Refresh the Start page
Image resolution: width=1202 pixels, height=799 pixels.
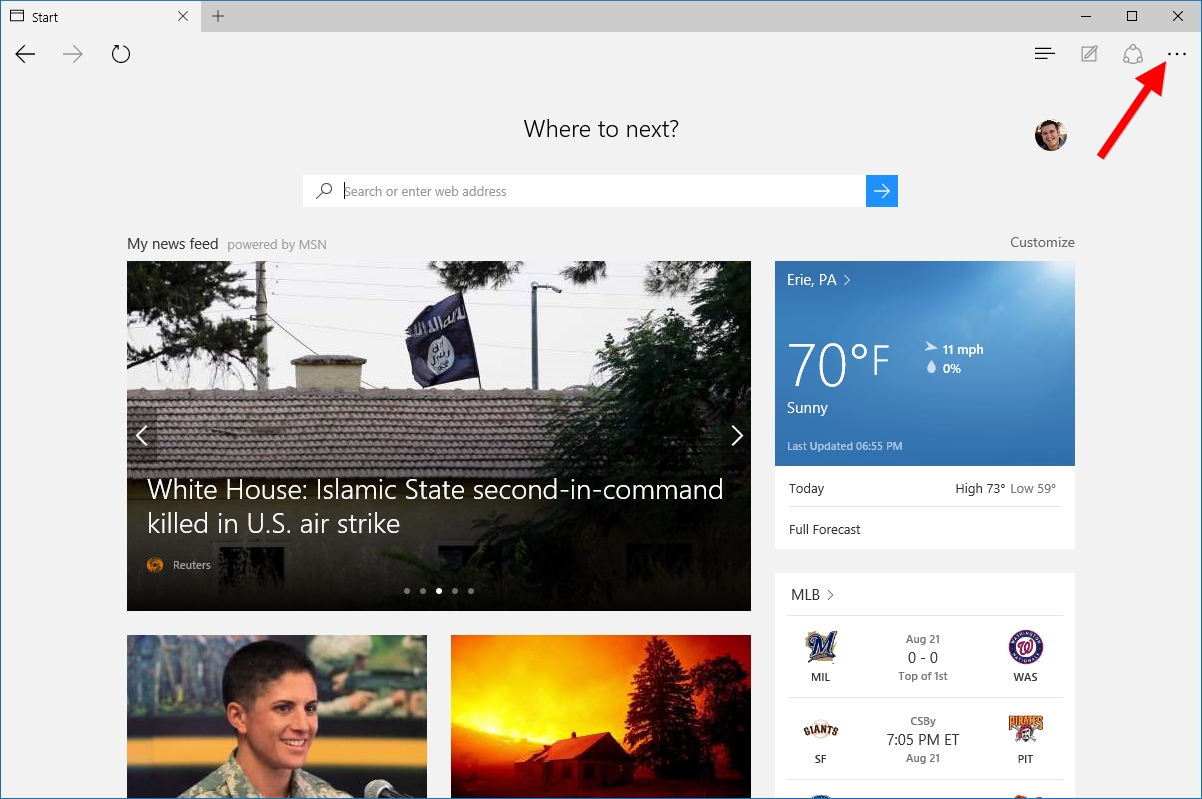(121, 53)
